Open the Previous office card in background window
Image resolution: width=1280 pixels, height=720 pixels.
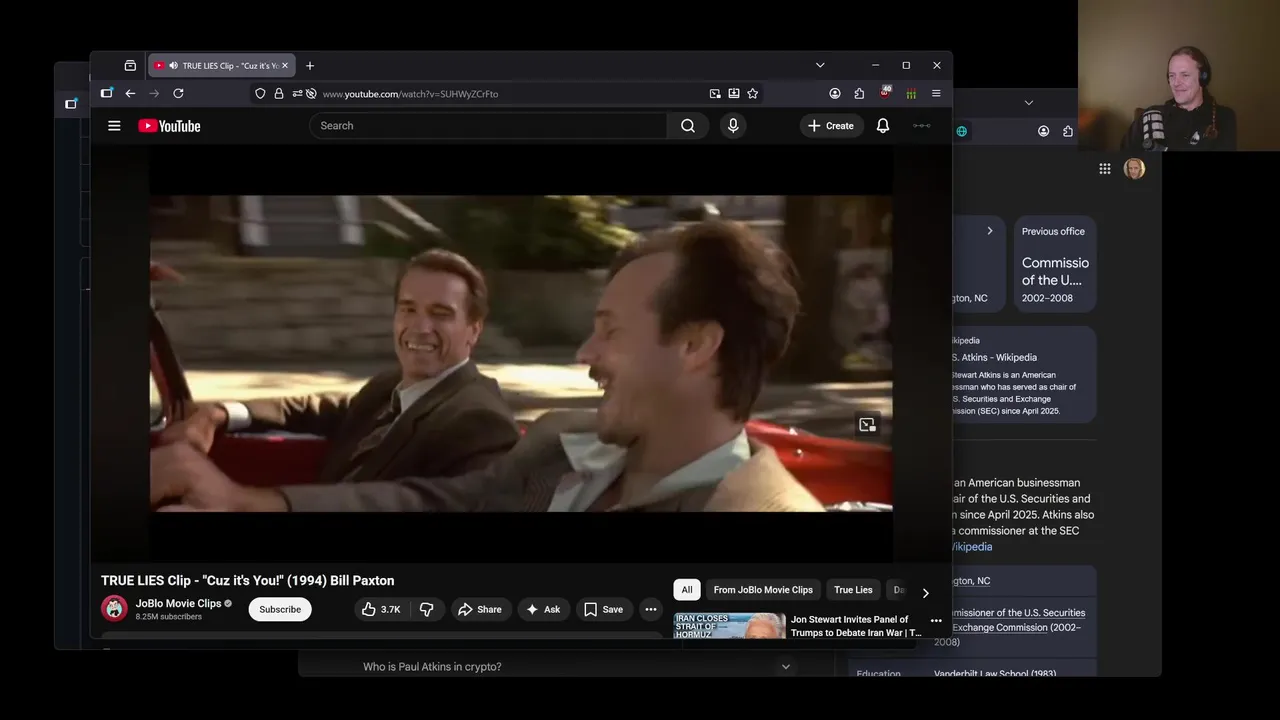pos(1055,263)
